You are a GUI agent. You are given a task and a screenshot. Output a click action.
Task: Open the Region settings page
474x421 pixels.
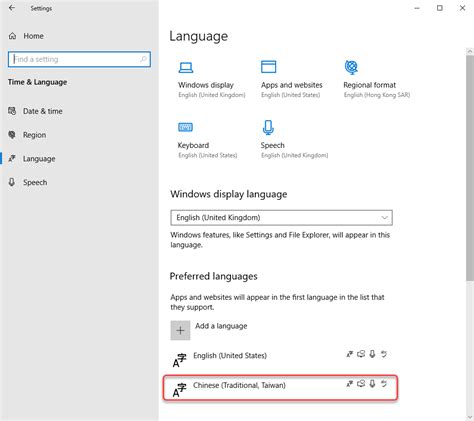click(x=34, y=135)
